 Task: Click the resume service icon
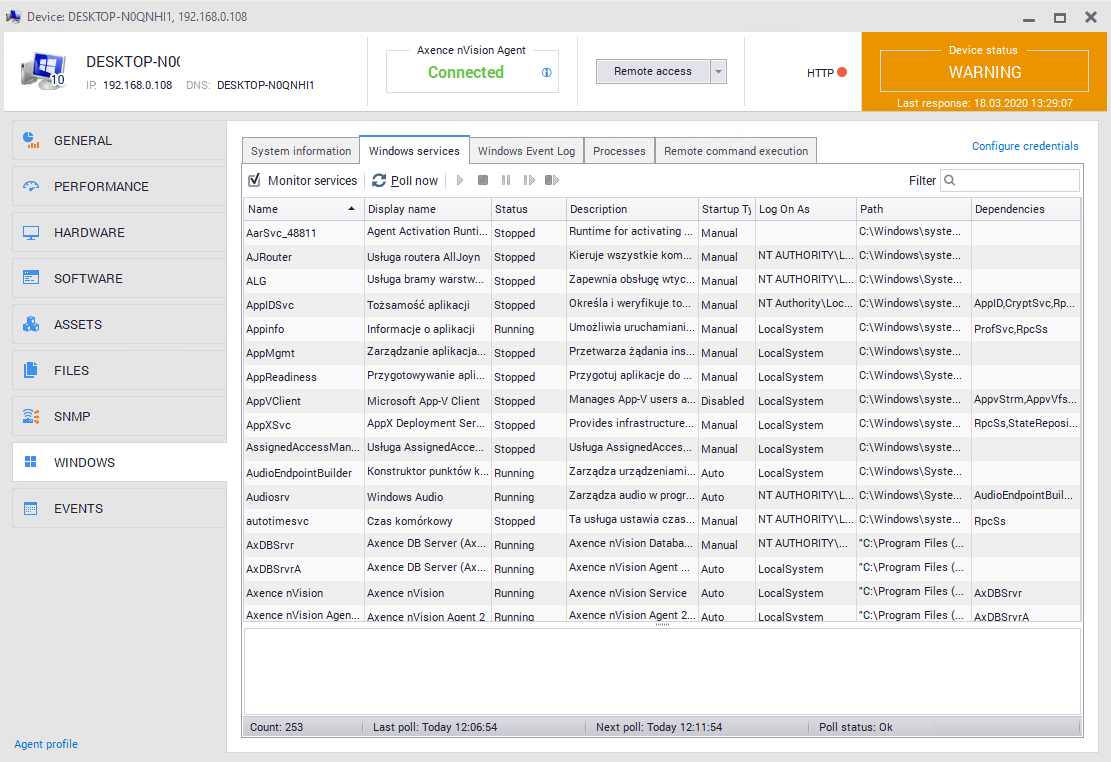click(528, 181)
